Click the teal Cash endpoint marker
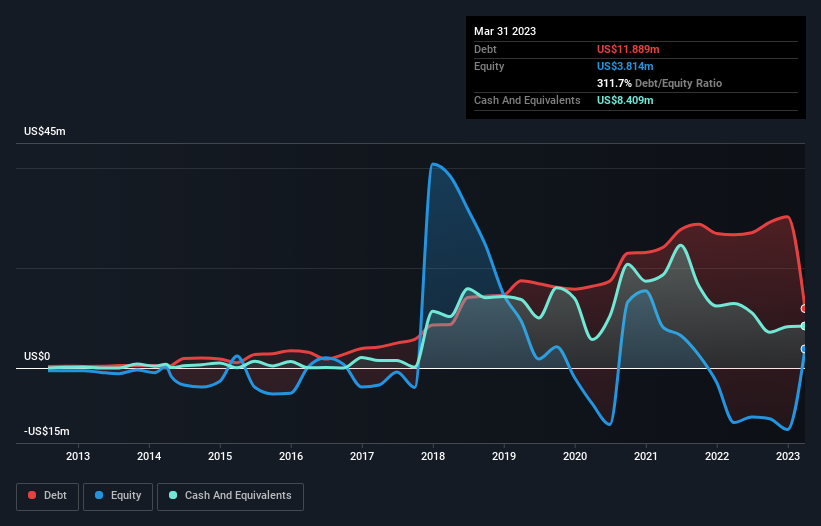The width and height of the screenshot is (821, 526). pyautogui.click(x=804, y=326)
